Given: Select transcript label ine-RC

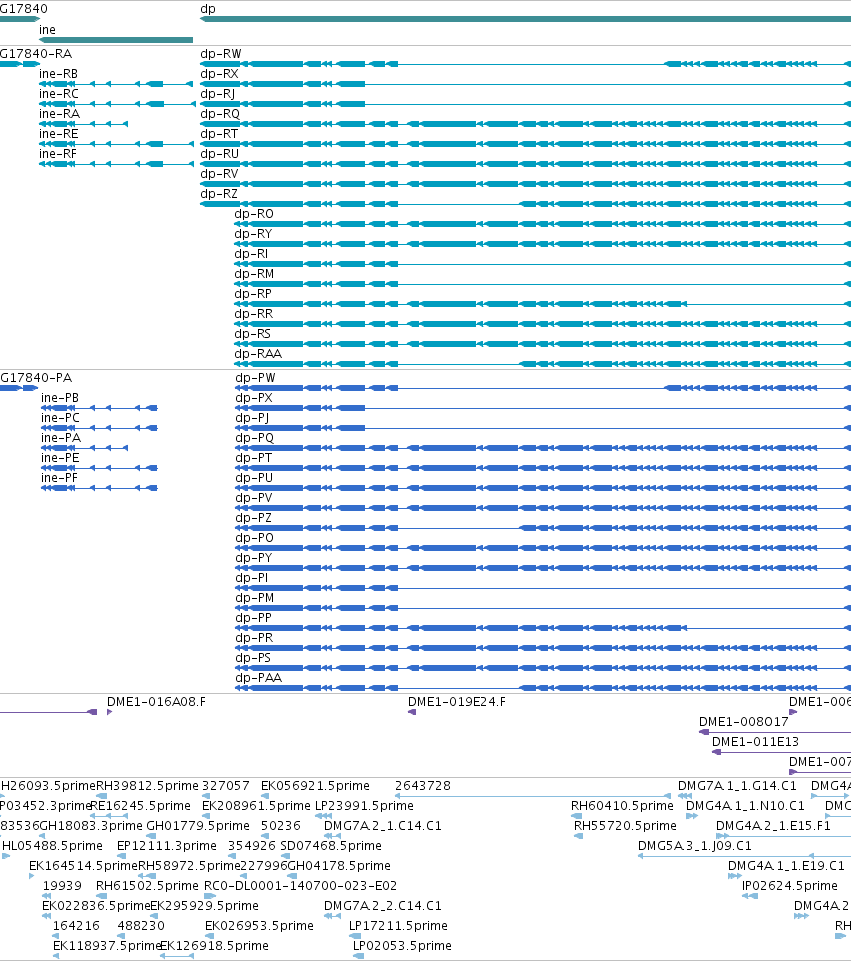Looking at the screenshot, I should coord(59,94).
